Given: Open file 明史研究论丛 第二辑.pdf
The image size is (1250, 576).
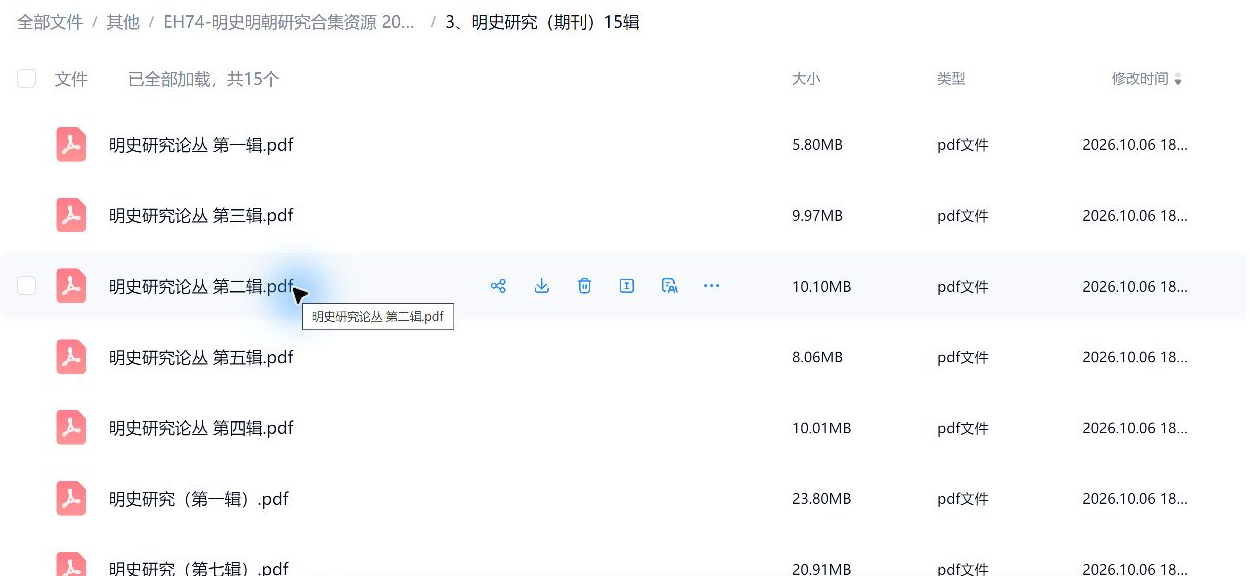Looking at the screenshot, I should coord(201,286).
